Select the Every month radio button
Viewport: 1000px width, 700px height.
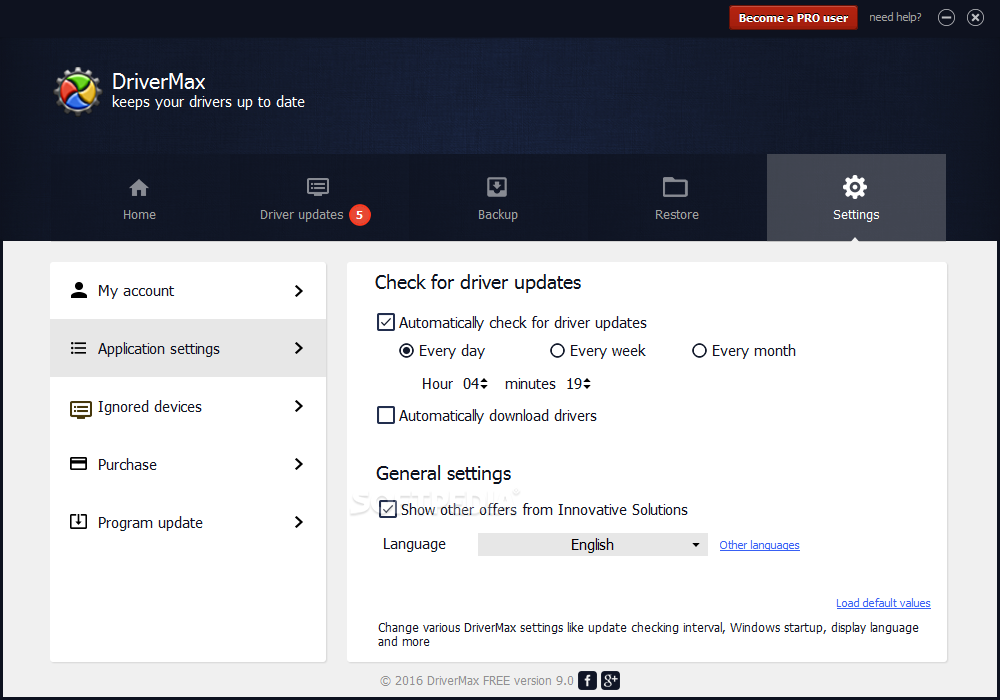700,351
